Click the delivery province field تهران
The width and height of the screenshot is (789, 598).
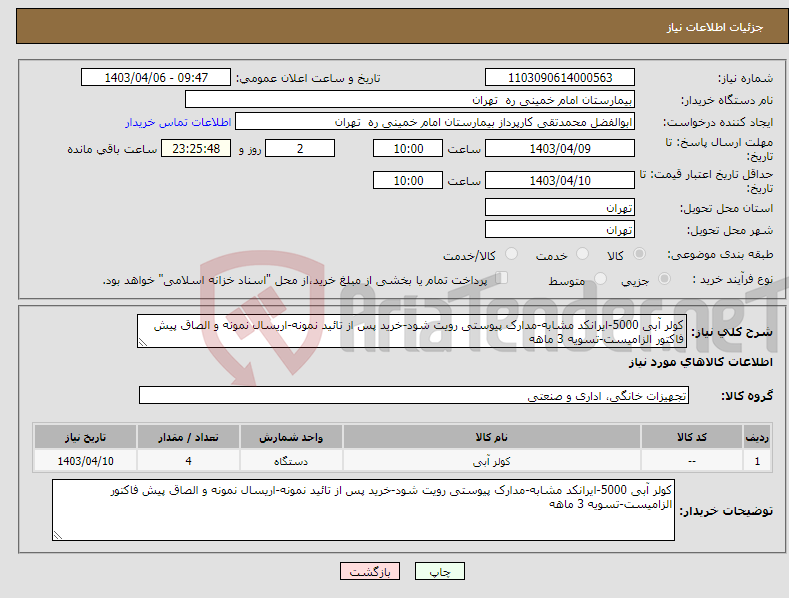560,207
